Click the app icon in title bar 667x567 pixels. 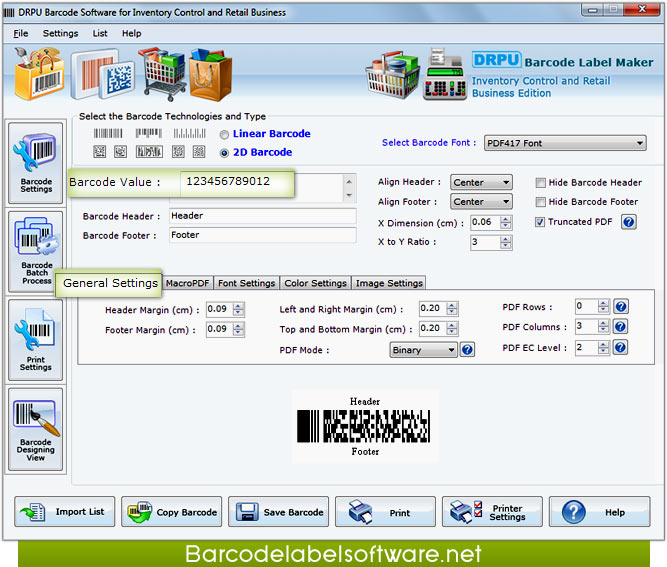pyautogui.click(x=9, y=13)
